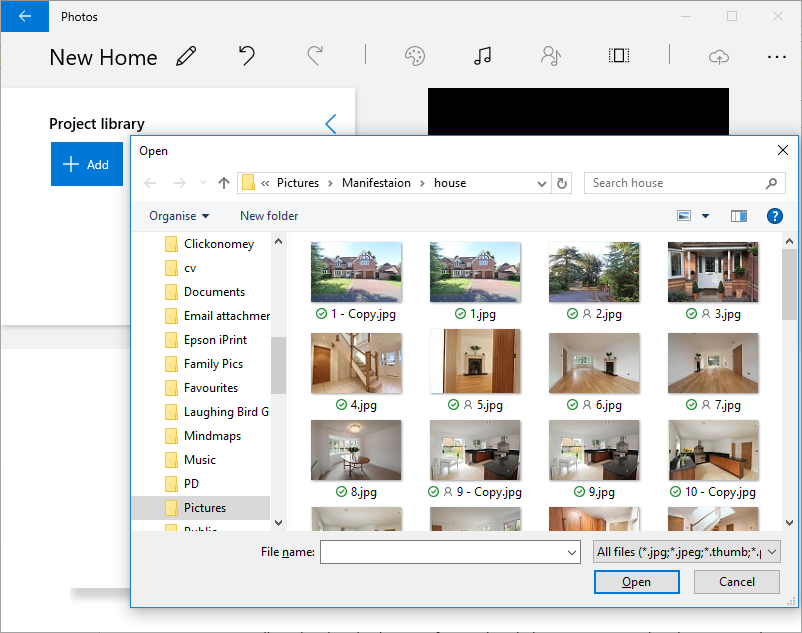This screenshot has height=633, width=802.
Task: Select 4.jpg staircase thumbnail
Action: [356, 363]
